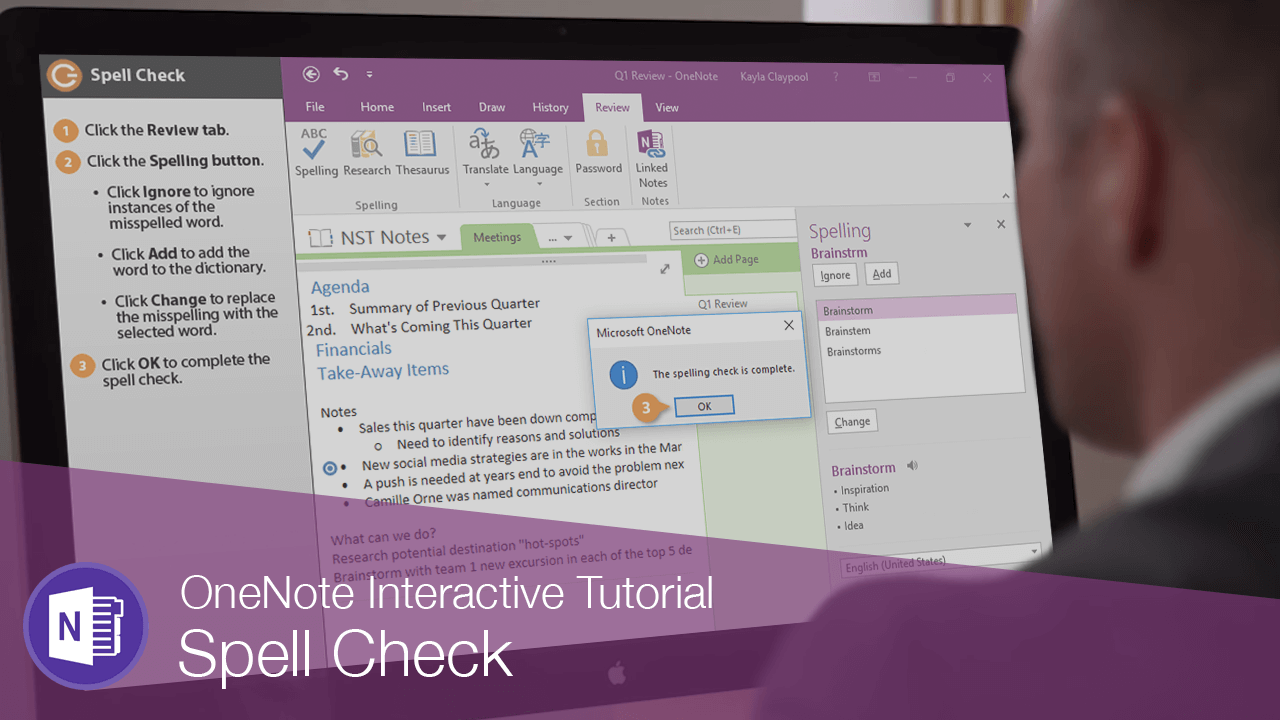Switch to the History tab
This screenshot has height=720, width=1280.
tap(550, 107)
